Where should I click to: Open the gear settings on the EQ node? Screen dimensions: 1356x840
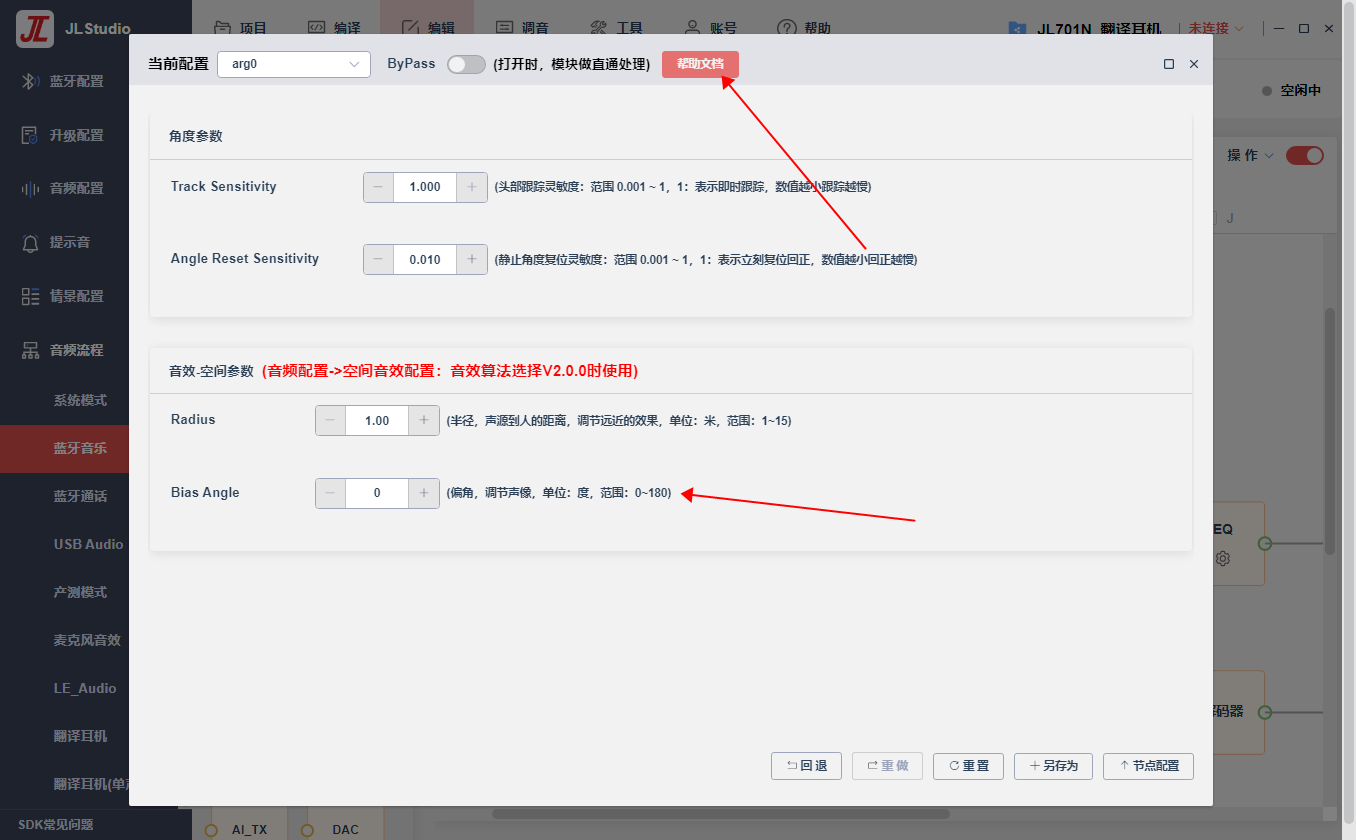1222,559
